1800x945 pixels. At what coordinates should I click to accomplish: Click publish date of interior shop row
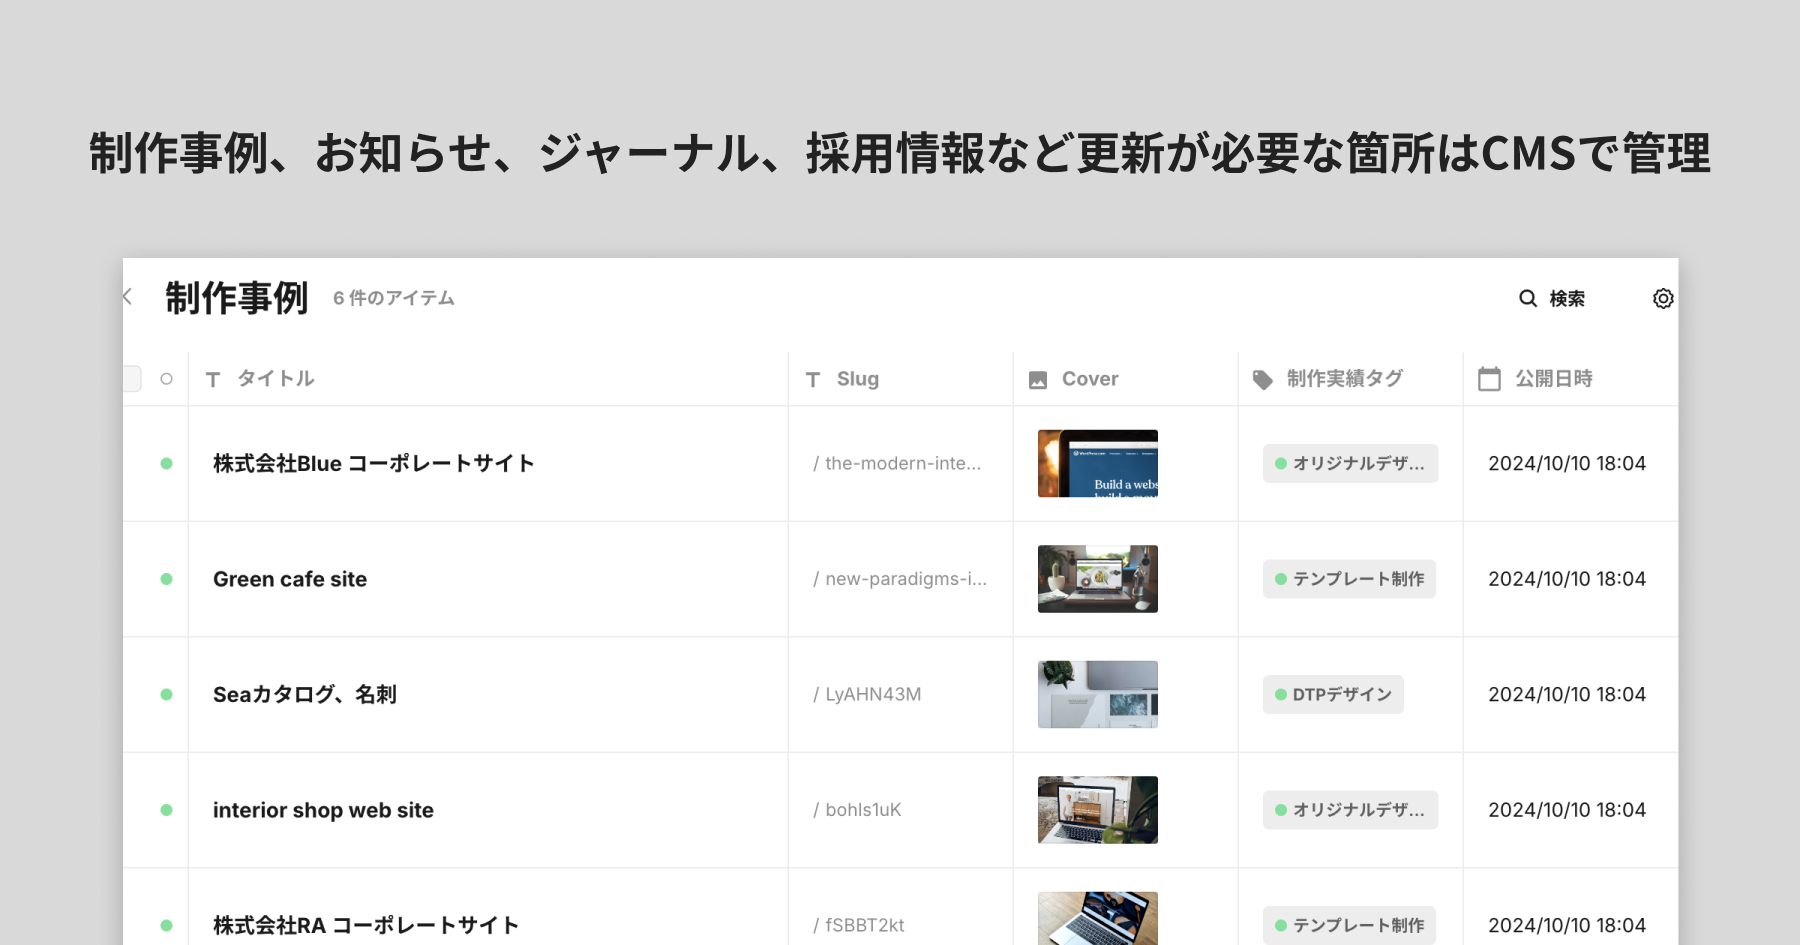[1567, 810]
